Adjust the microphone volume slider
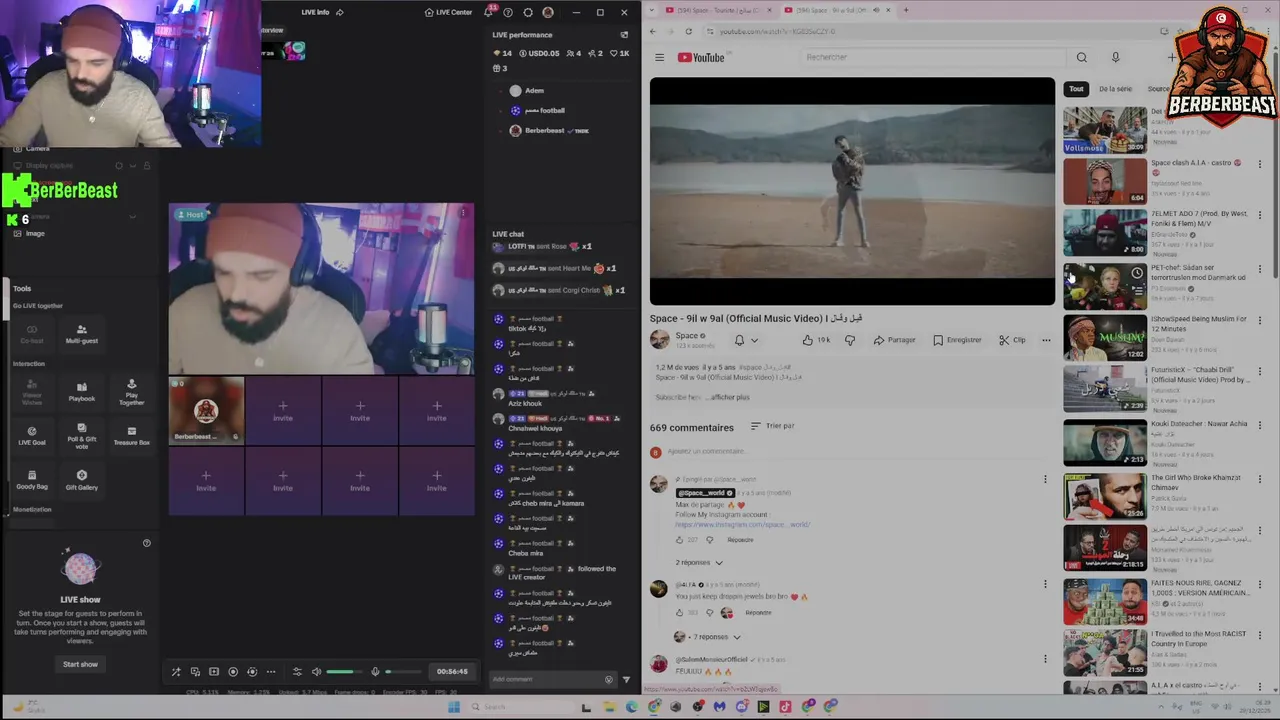 point(403,672)
